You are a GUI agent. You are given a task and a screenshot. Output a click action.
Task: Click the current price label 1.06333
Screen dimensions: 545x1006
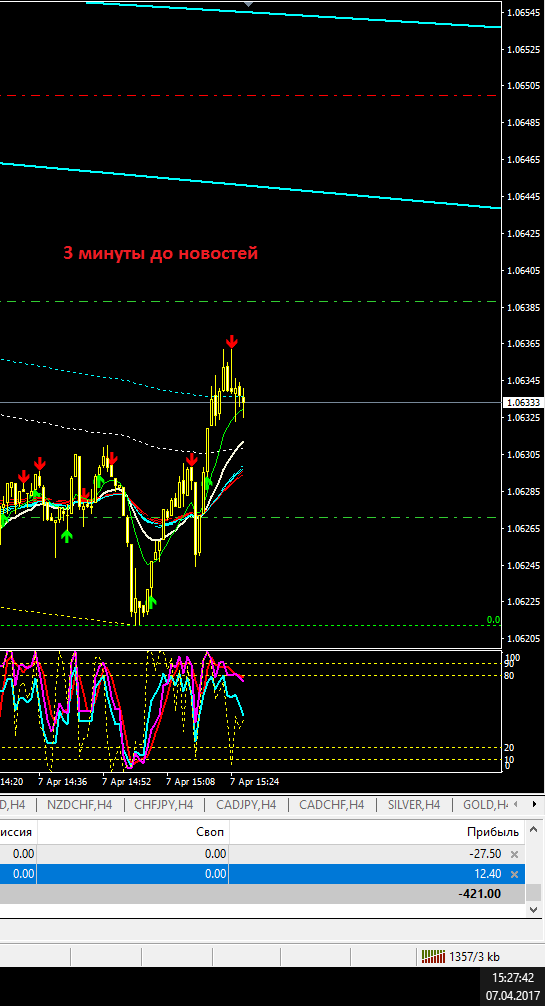click(524, 403)
